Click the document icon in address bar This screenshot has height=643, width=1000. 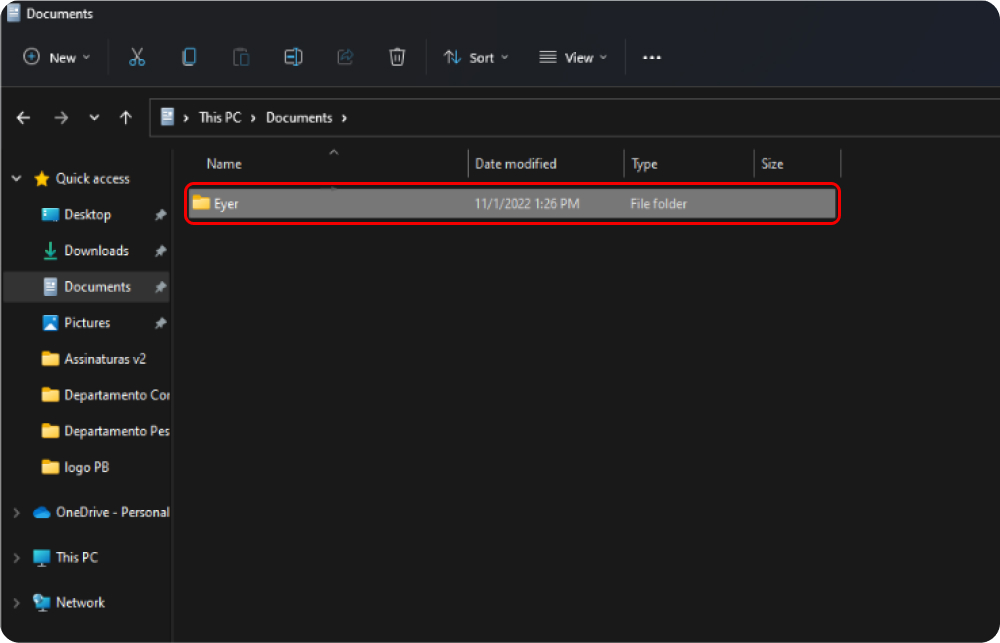[167, 117]
